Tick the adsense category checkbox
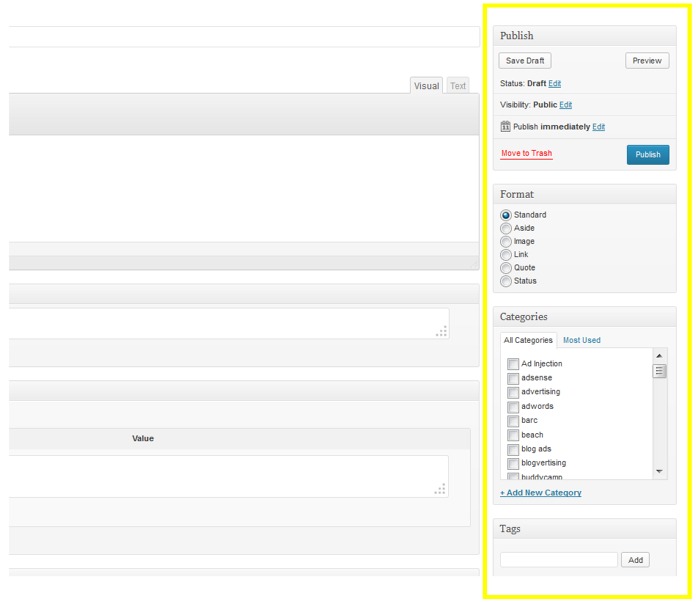 click(513, 378)
